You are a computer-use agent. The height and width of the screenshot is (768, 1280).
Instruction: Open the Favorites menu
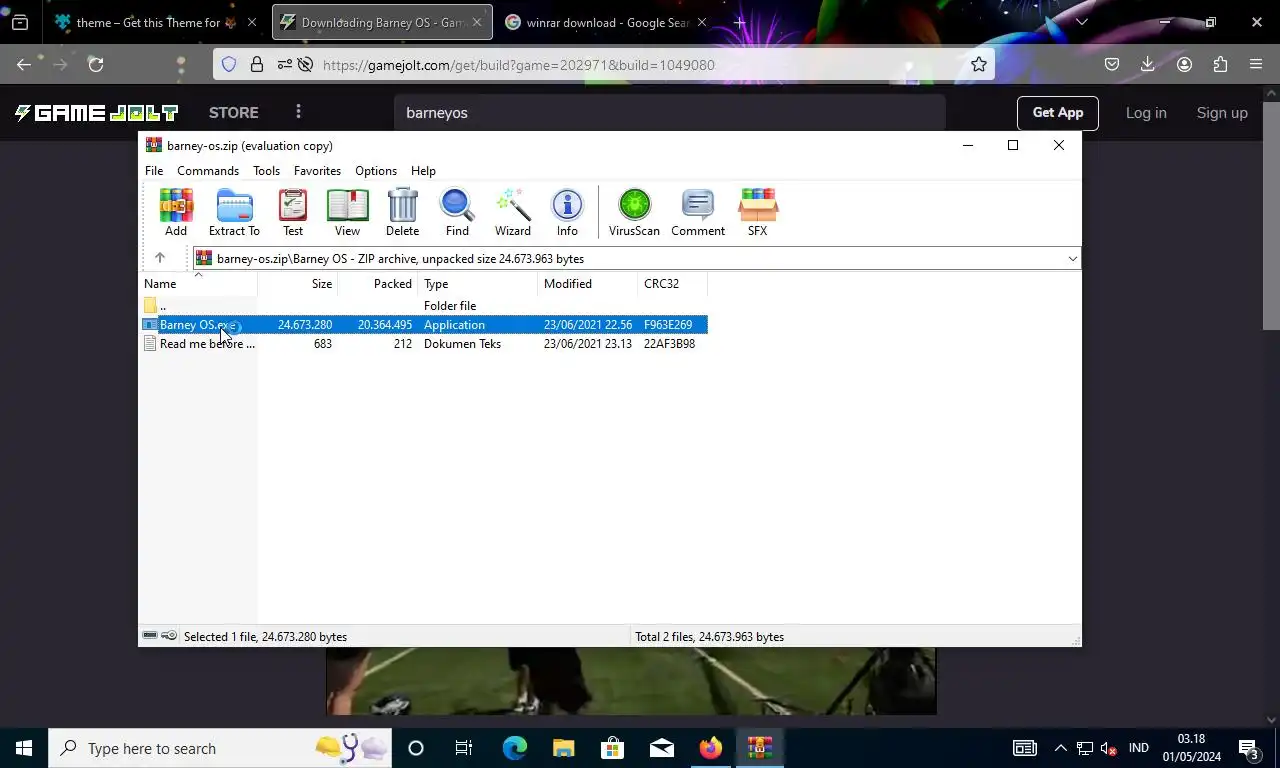tap(317, 171)
